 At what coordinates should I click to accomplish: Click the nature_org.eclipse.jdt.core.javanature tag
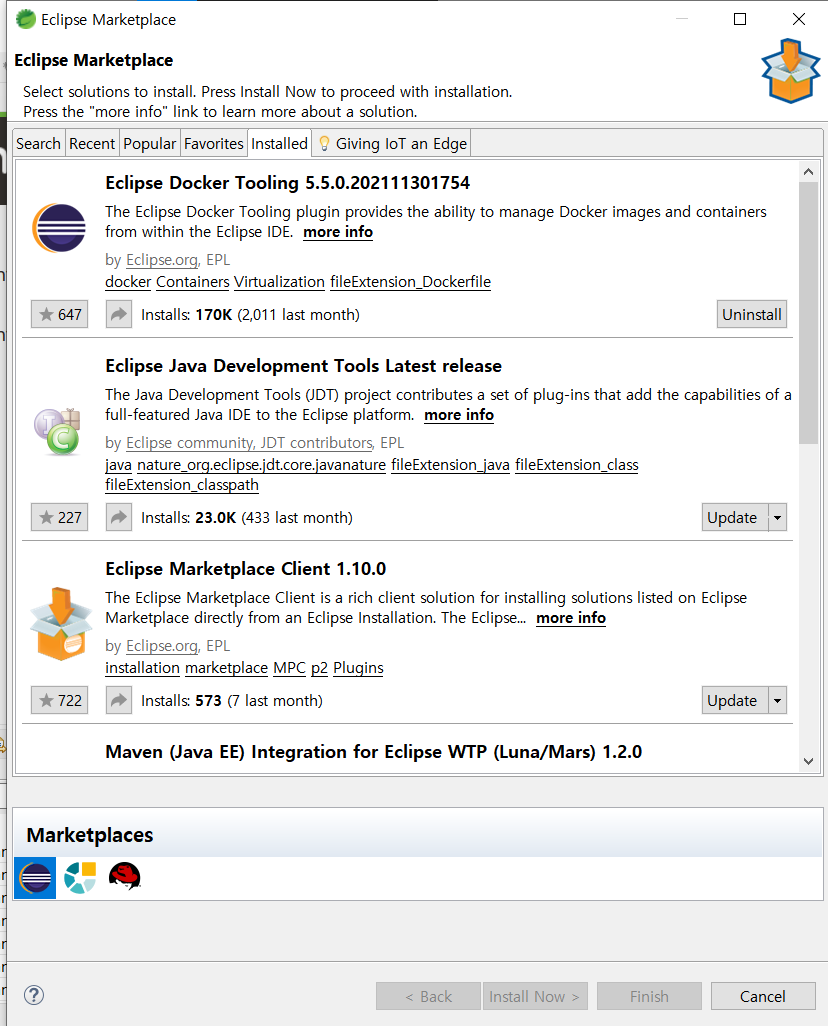261,465
